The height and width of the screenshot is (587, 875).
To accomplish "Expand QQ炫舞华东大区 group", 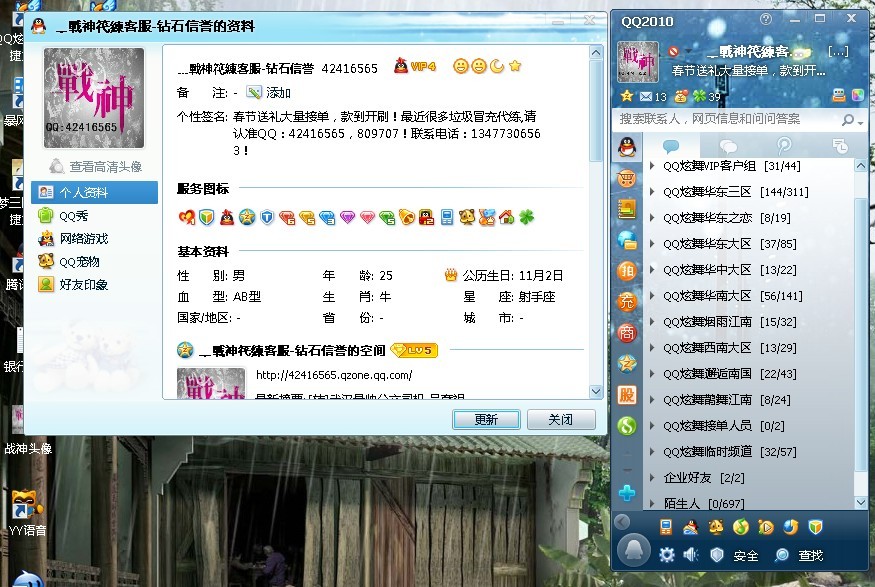I will click(x=652, y=244).
